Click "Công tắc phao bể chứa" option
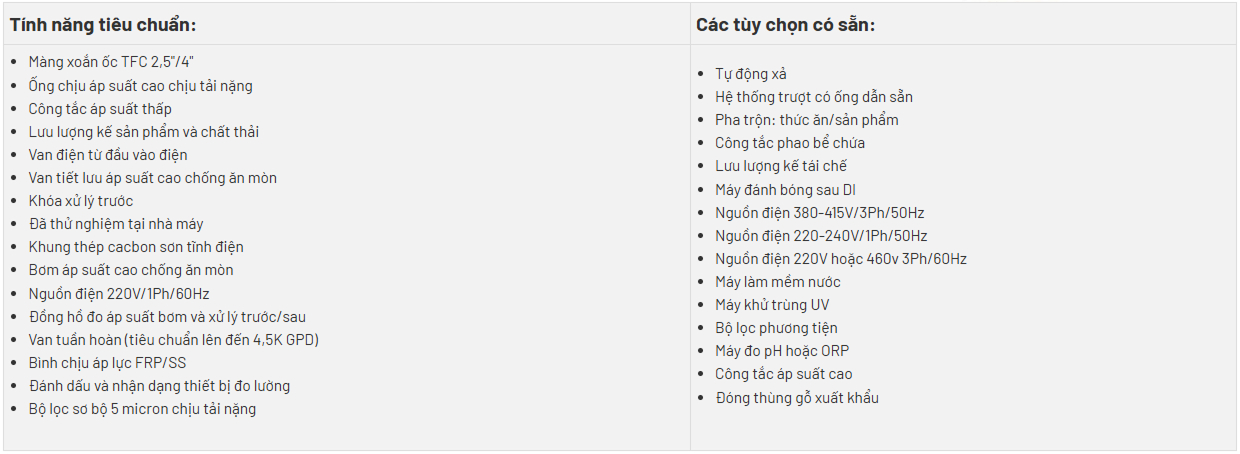 coord(790,143)
